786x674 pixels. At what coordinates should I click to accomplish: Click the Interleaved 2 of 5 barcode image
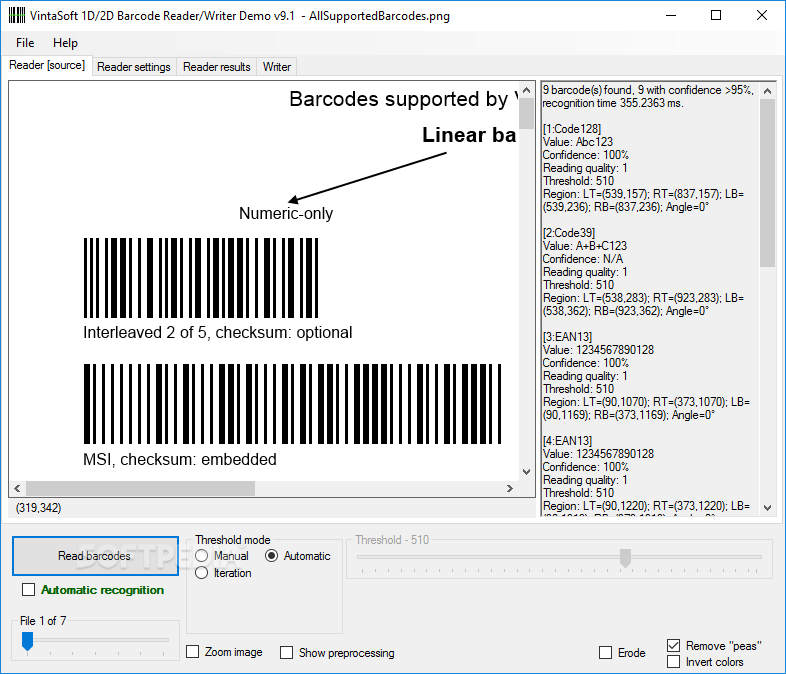(201, 278)
